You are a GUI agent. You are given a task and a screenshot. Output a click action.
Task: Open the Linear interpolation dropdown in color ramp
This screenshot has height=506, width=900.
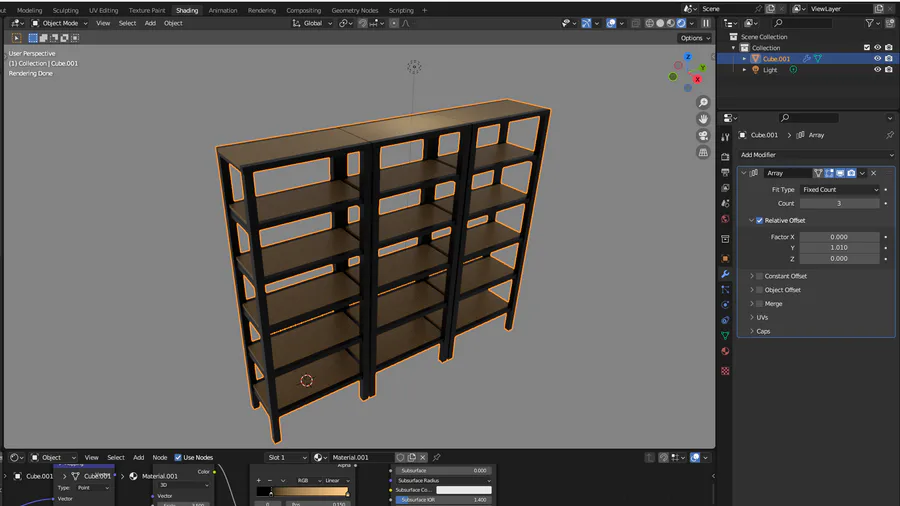pyautogui.click(x=338, y=480)
